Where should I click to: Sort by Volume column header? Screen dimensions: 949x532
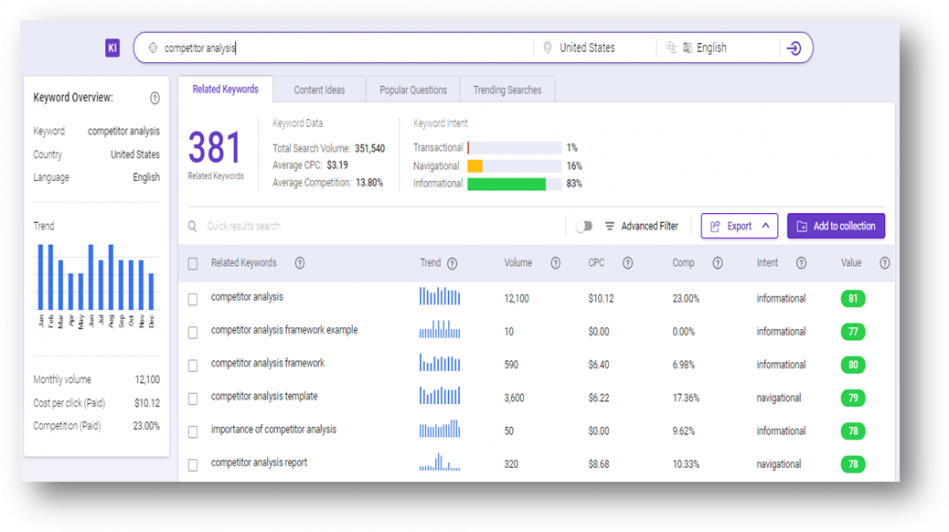point(518,263)
